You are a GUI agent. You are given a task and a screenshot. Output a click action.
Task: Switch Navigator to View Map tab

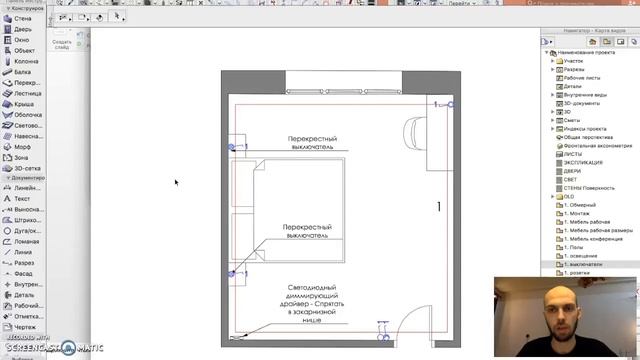(607, 42)
